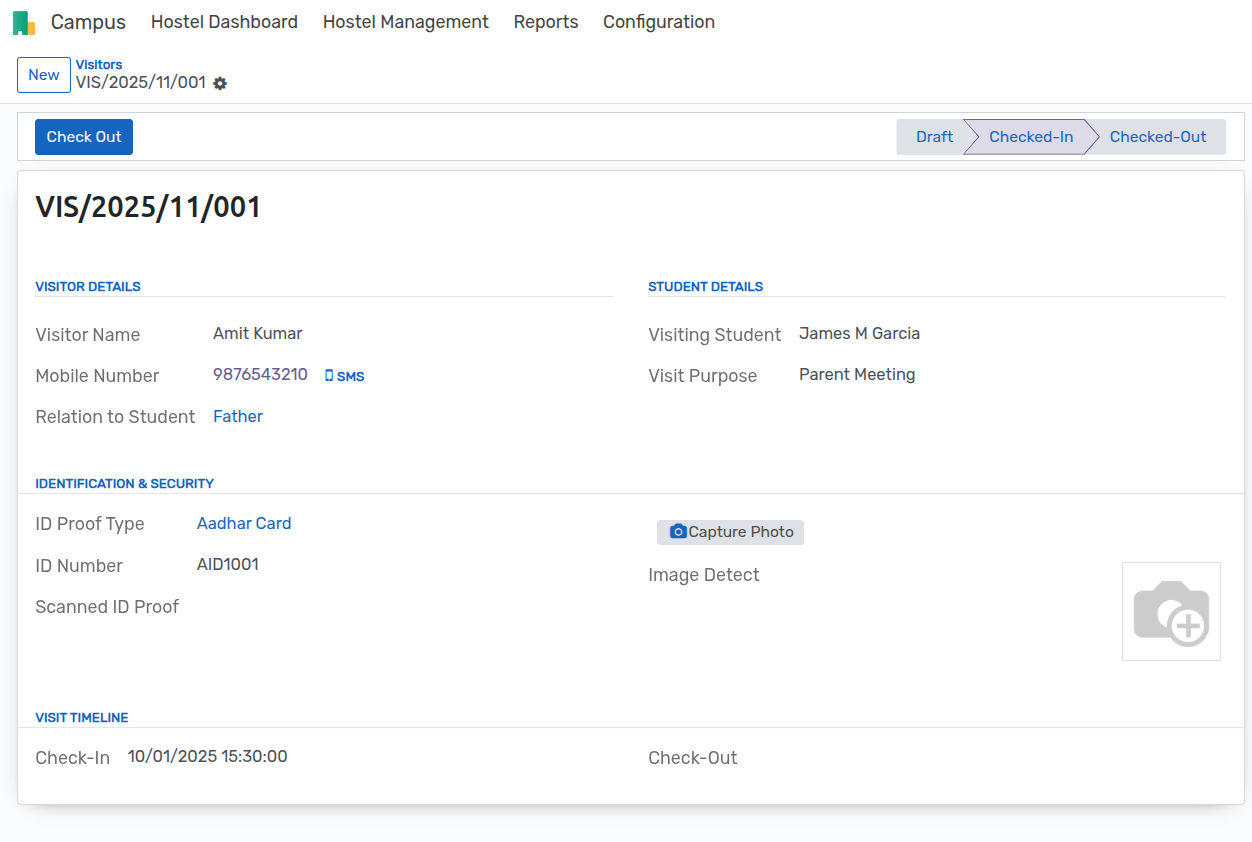Click the Image Detect label
Viewport: 1252px width, 842px height.
click(703, 575)
